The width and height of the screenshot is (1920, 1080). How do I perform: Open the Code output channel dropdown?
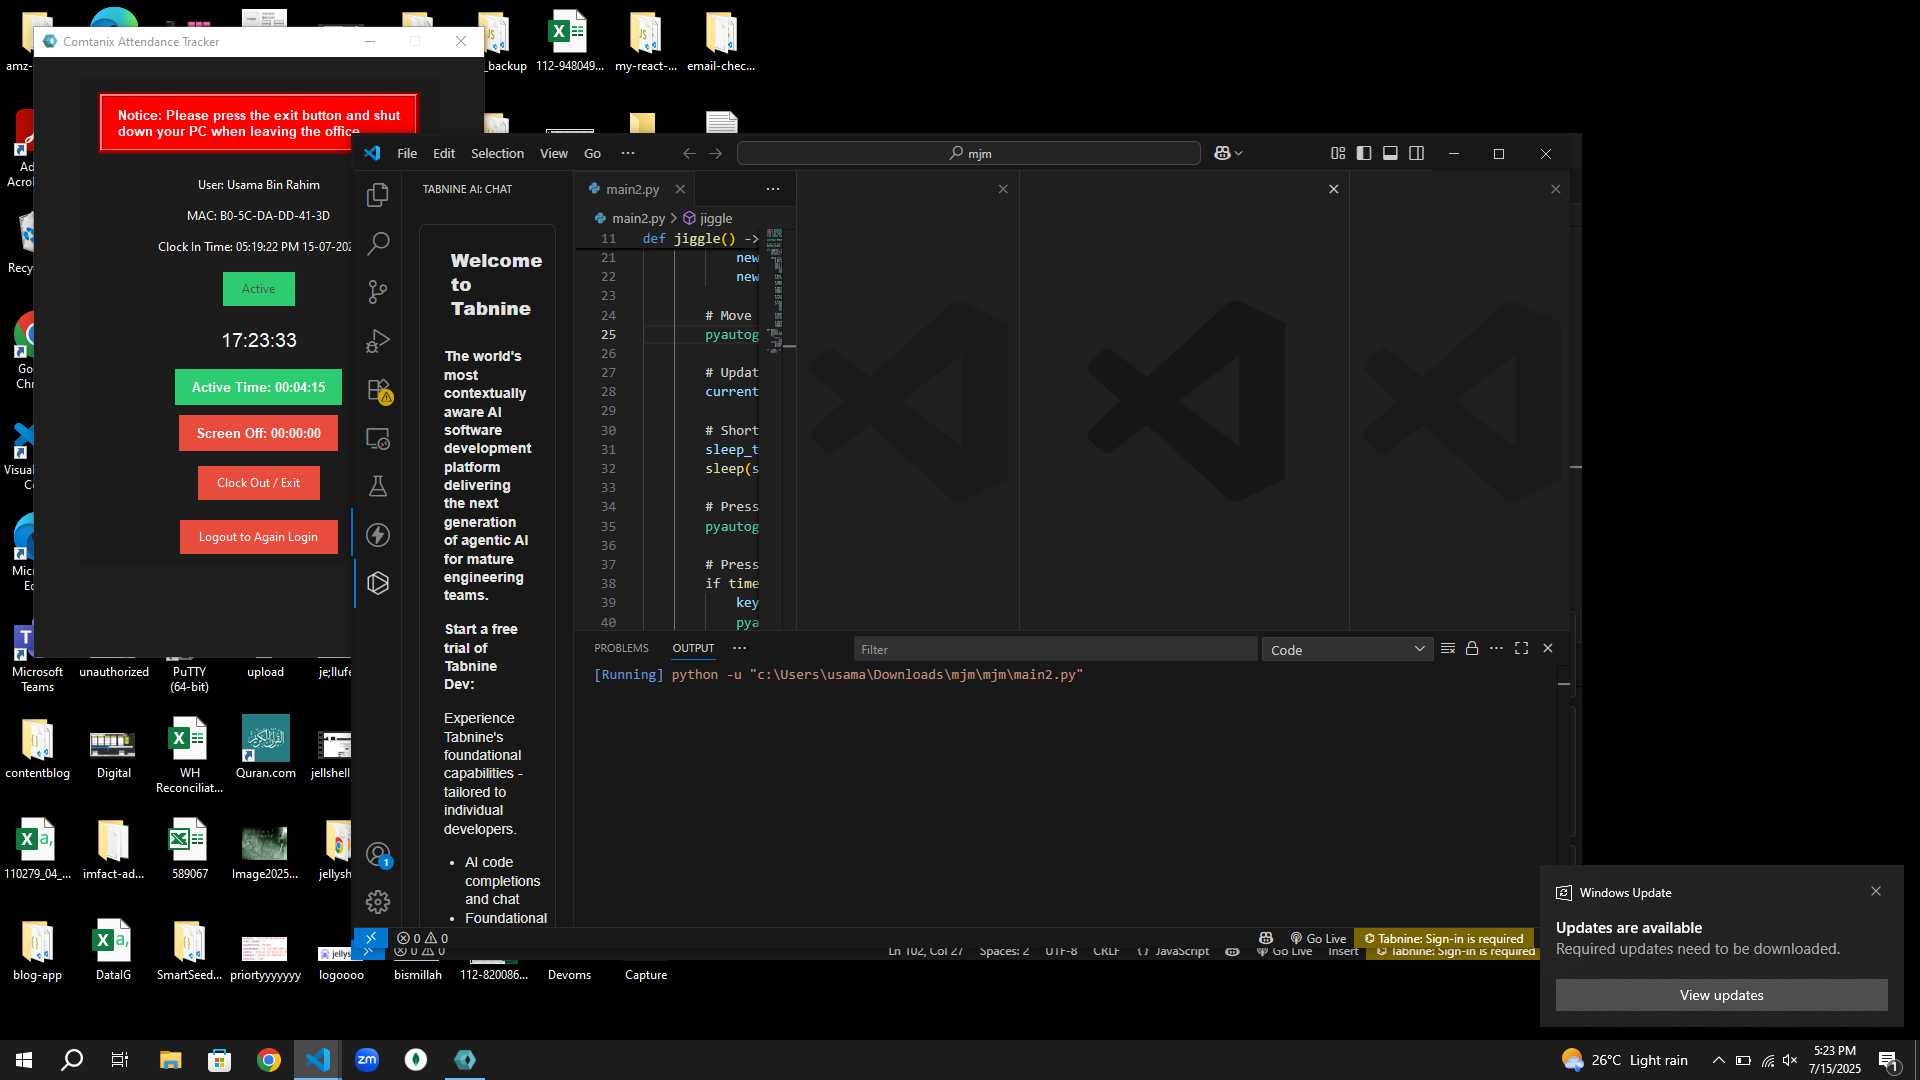point(1347,650)
